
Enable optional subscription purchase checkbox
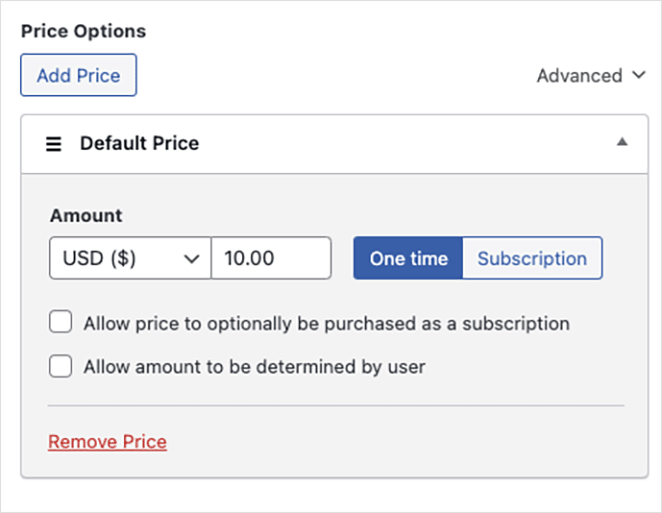tap(60, 322)
